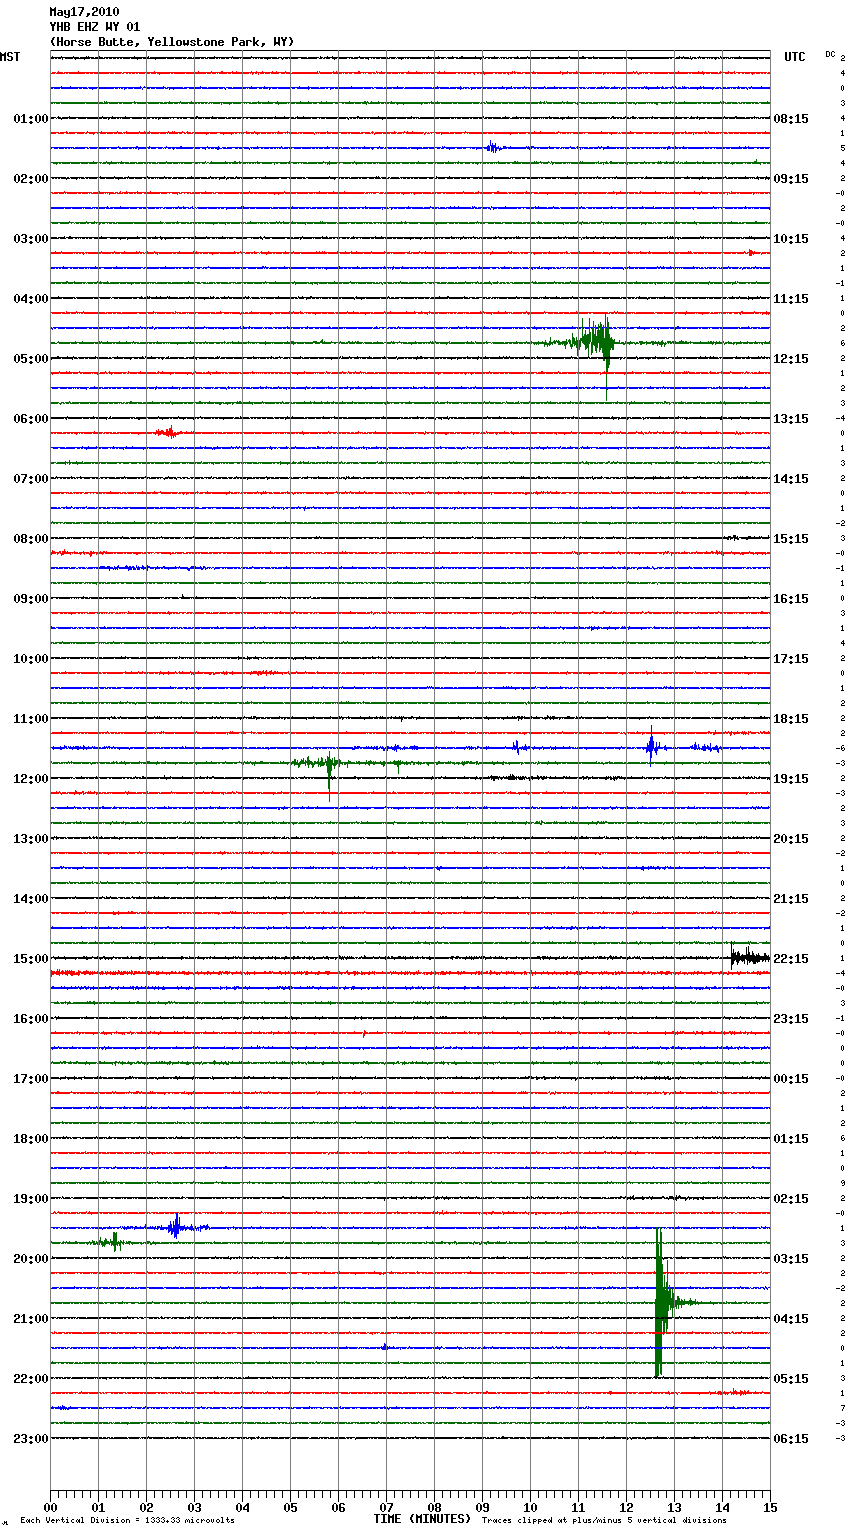The width and height of the screenshot is (850, 1534).
Task: Select the 06:00 MST time label
Action: point(31,418)
